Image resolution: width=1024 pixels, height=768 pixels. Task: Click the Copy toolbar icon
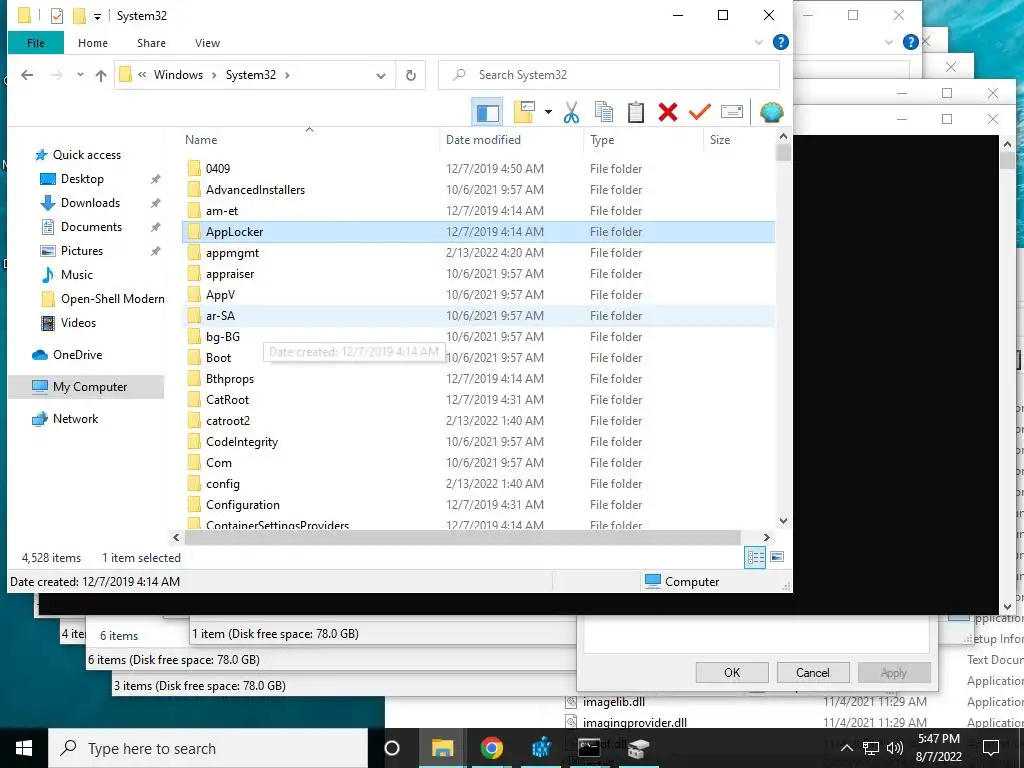pos(603,112)
